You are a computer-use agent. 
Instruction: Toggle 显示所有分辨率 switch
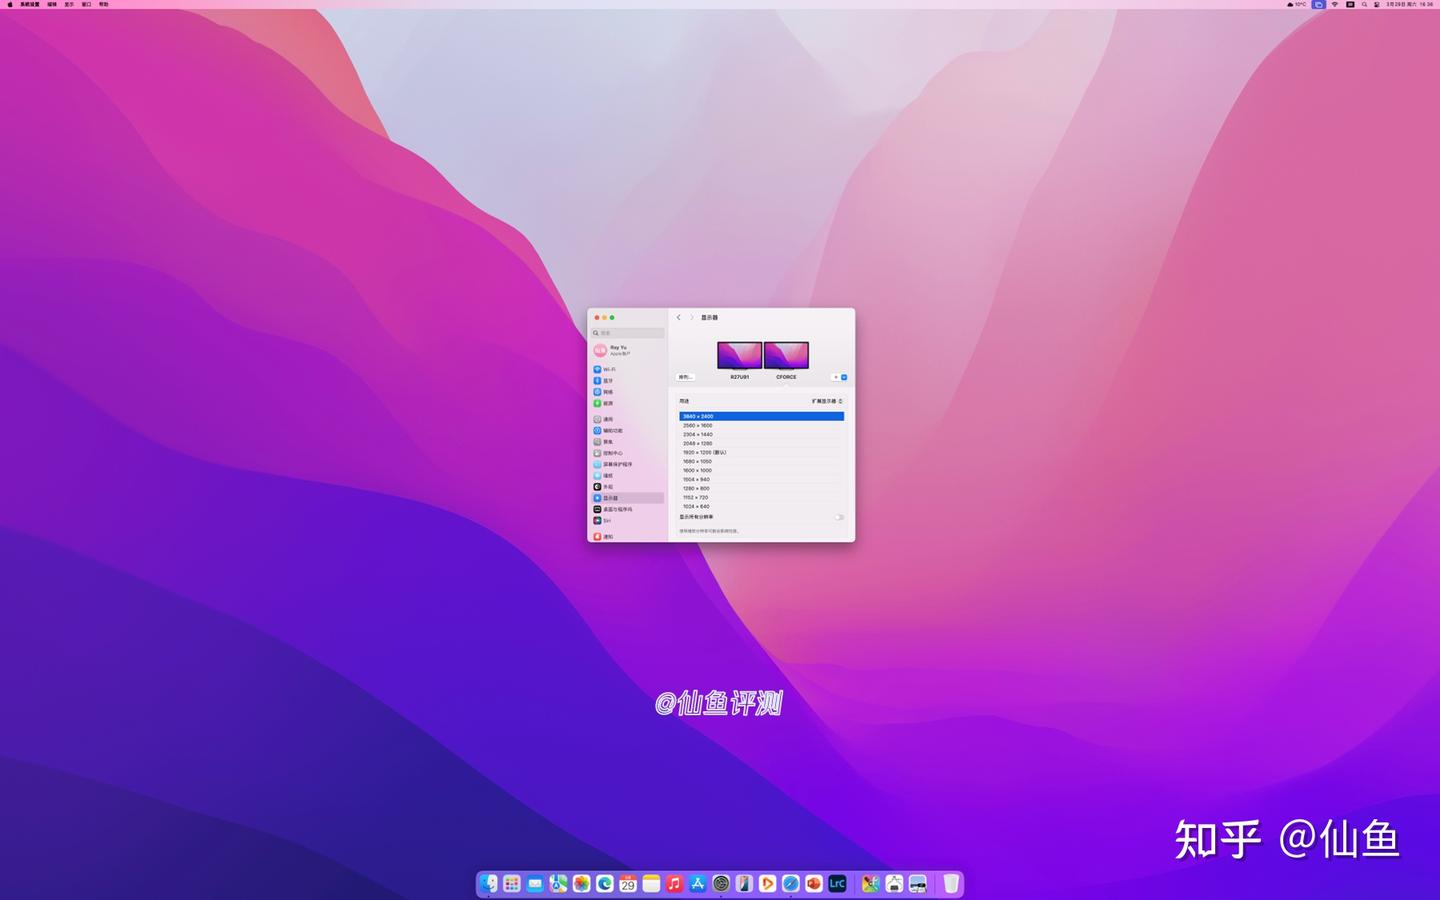point(838,517)
